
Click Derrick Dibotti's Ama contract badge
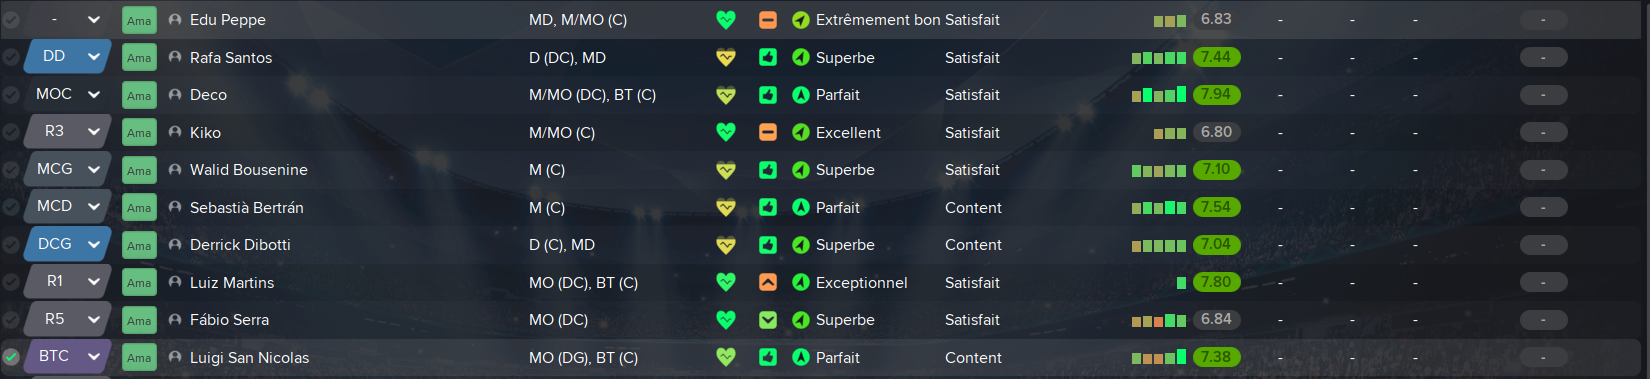click(x=139, y=245)
